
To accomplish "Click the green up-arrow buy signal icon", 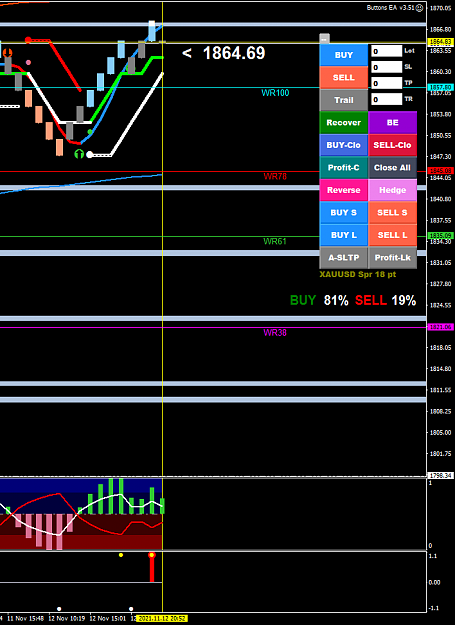I will point(79,154).
